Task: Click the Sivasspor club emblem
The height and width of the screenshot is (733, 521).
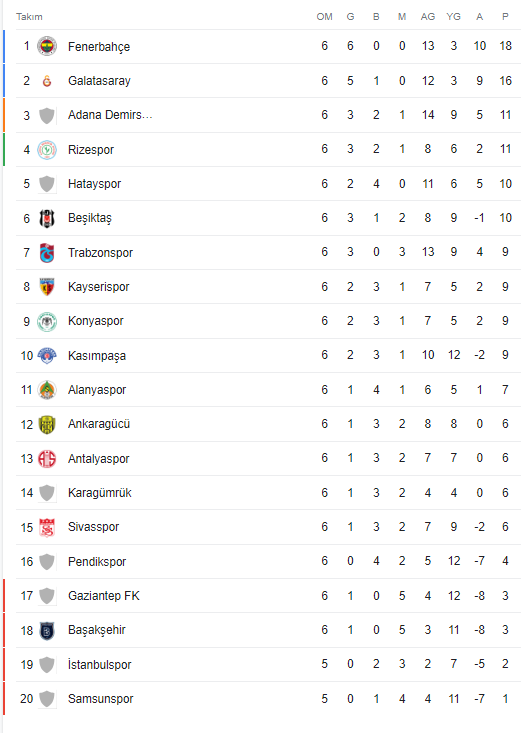Action: (x=47, y=527)
